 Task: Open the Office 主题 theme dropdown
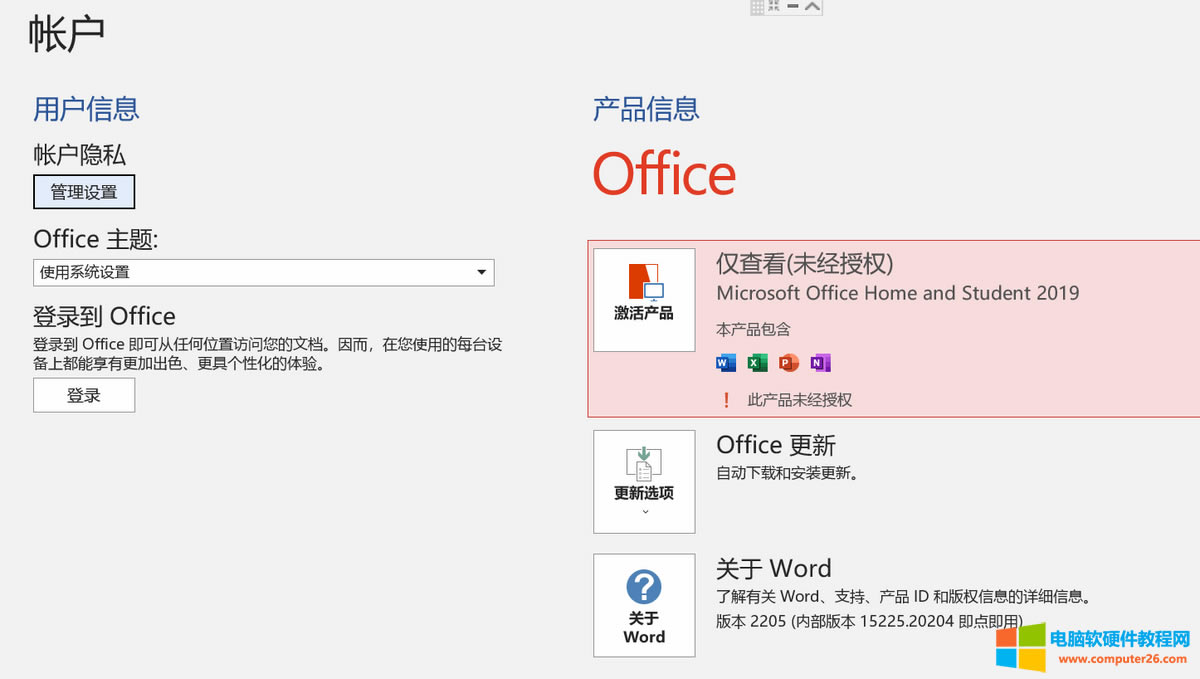(483, 272)
